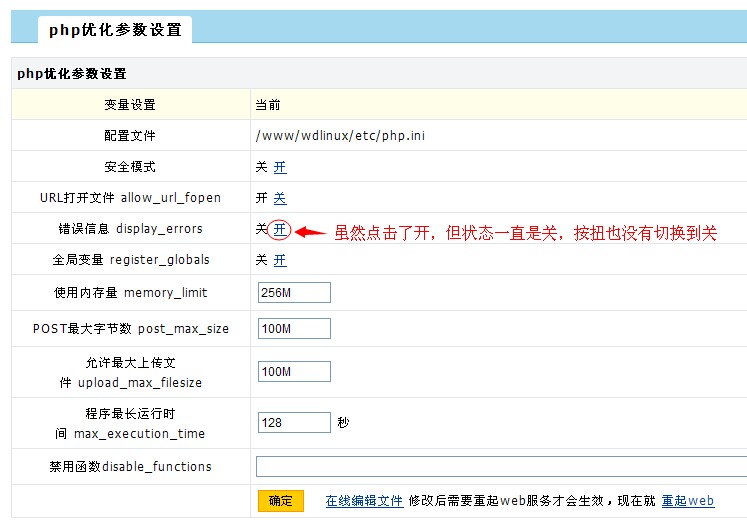Turn on 安全模式 via 开 link
747x522 pixels.
click(x=280, y=167)
